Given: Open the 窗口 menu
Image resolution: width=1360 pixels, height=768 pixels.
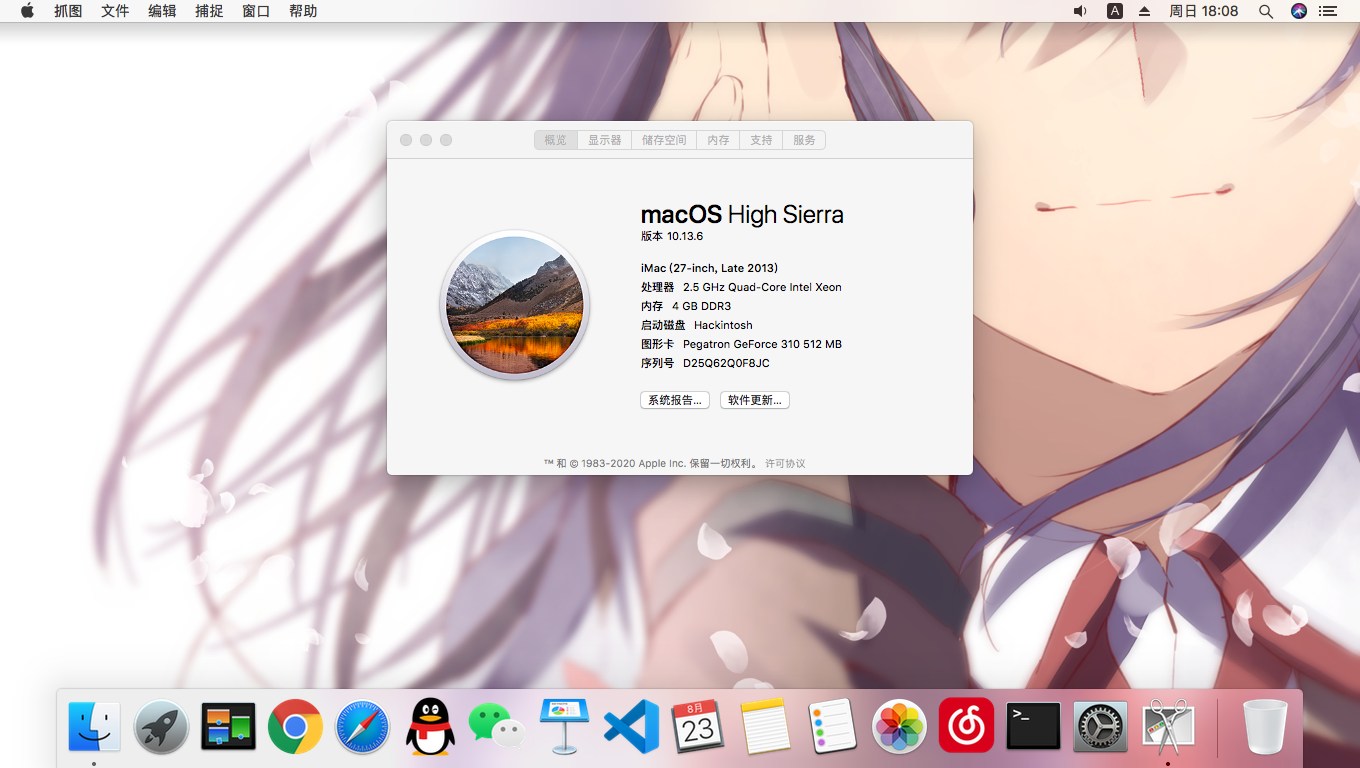Looking at the screenshot, I should click(x=256, y=11).
